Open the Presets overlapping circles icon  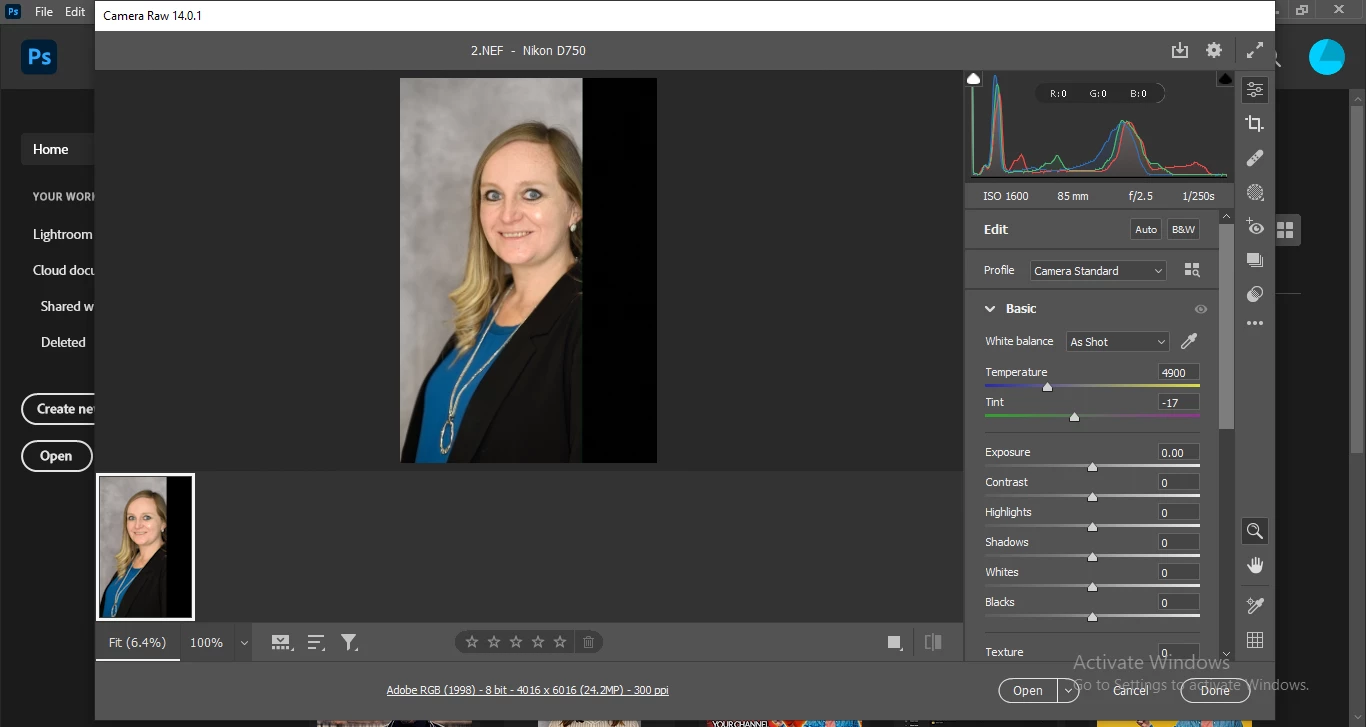tap(1255, 294)
